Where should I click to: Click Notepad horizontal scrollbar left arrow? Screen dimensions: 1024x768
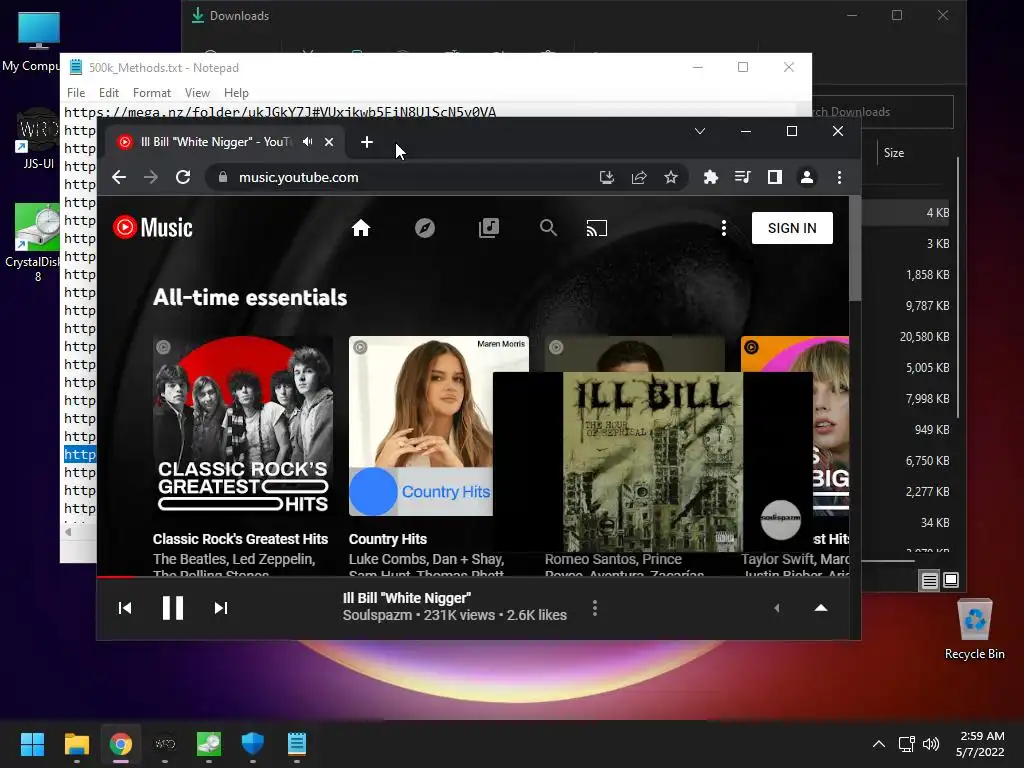[x=68, y=532]
